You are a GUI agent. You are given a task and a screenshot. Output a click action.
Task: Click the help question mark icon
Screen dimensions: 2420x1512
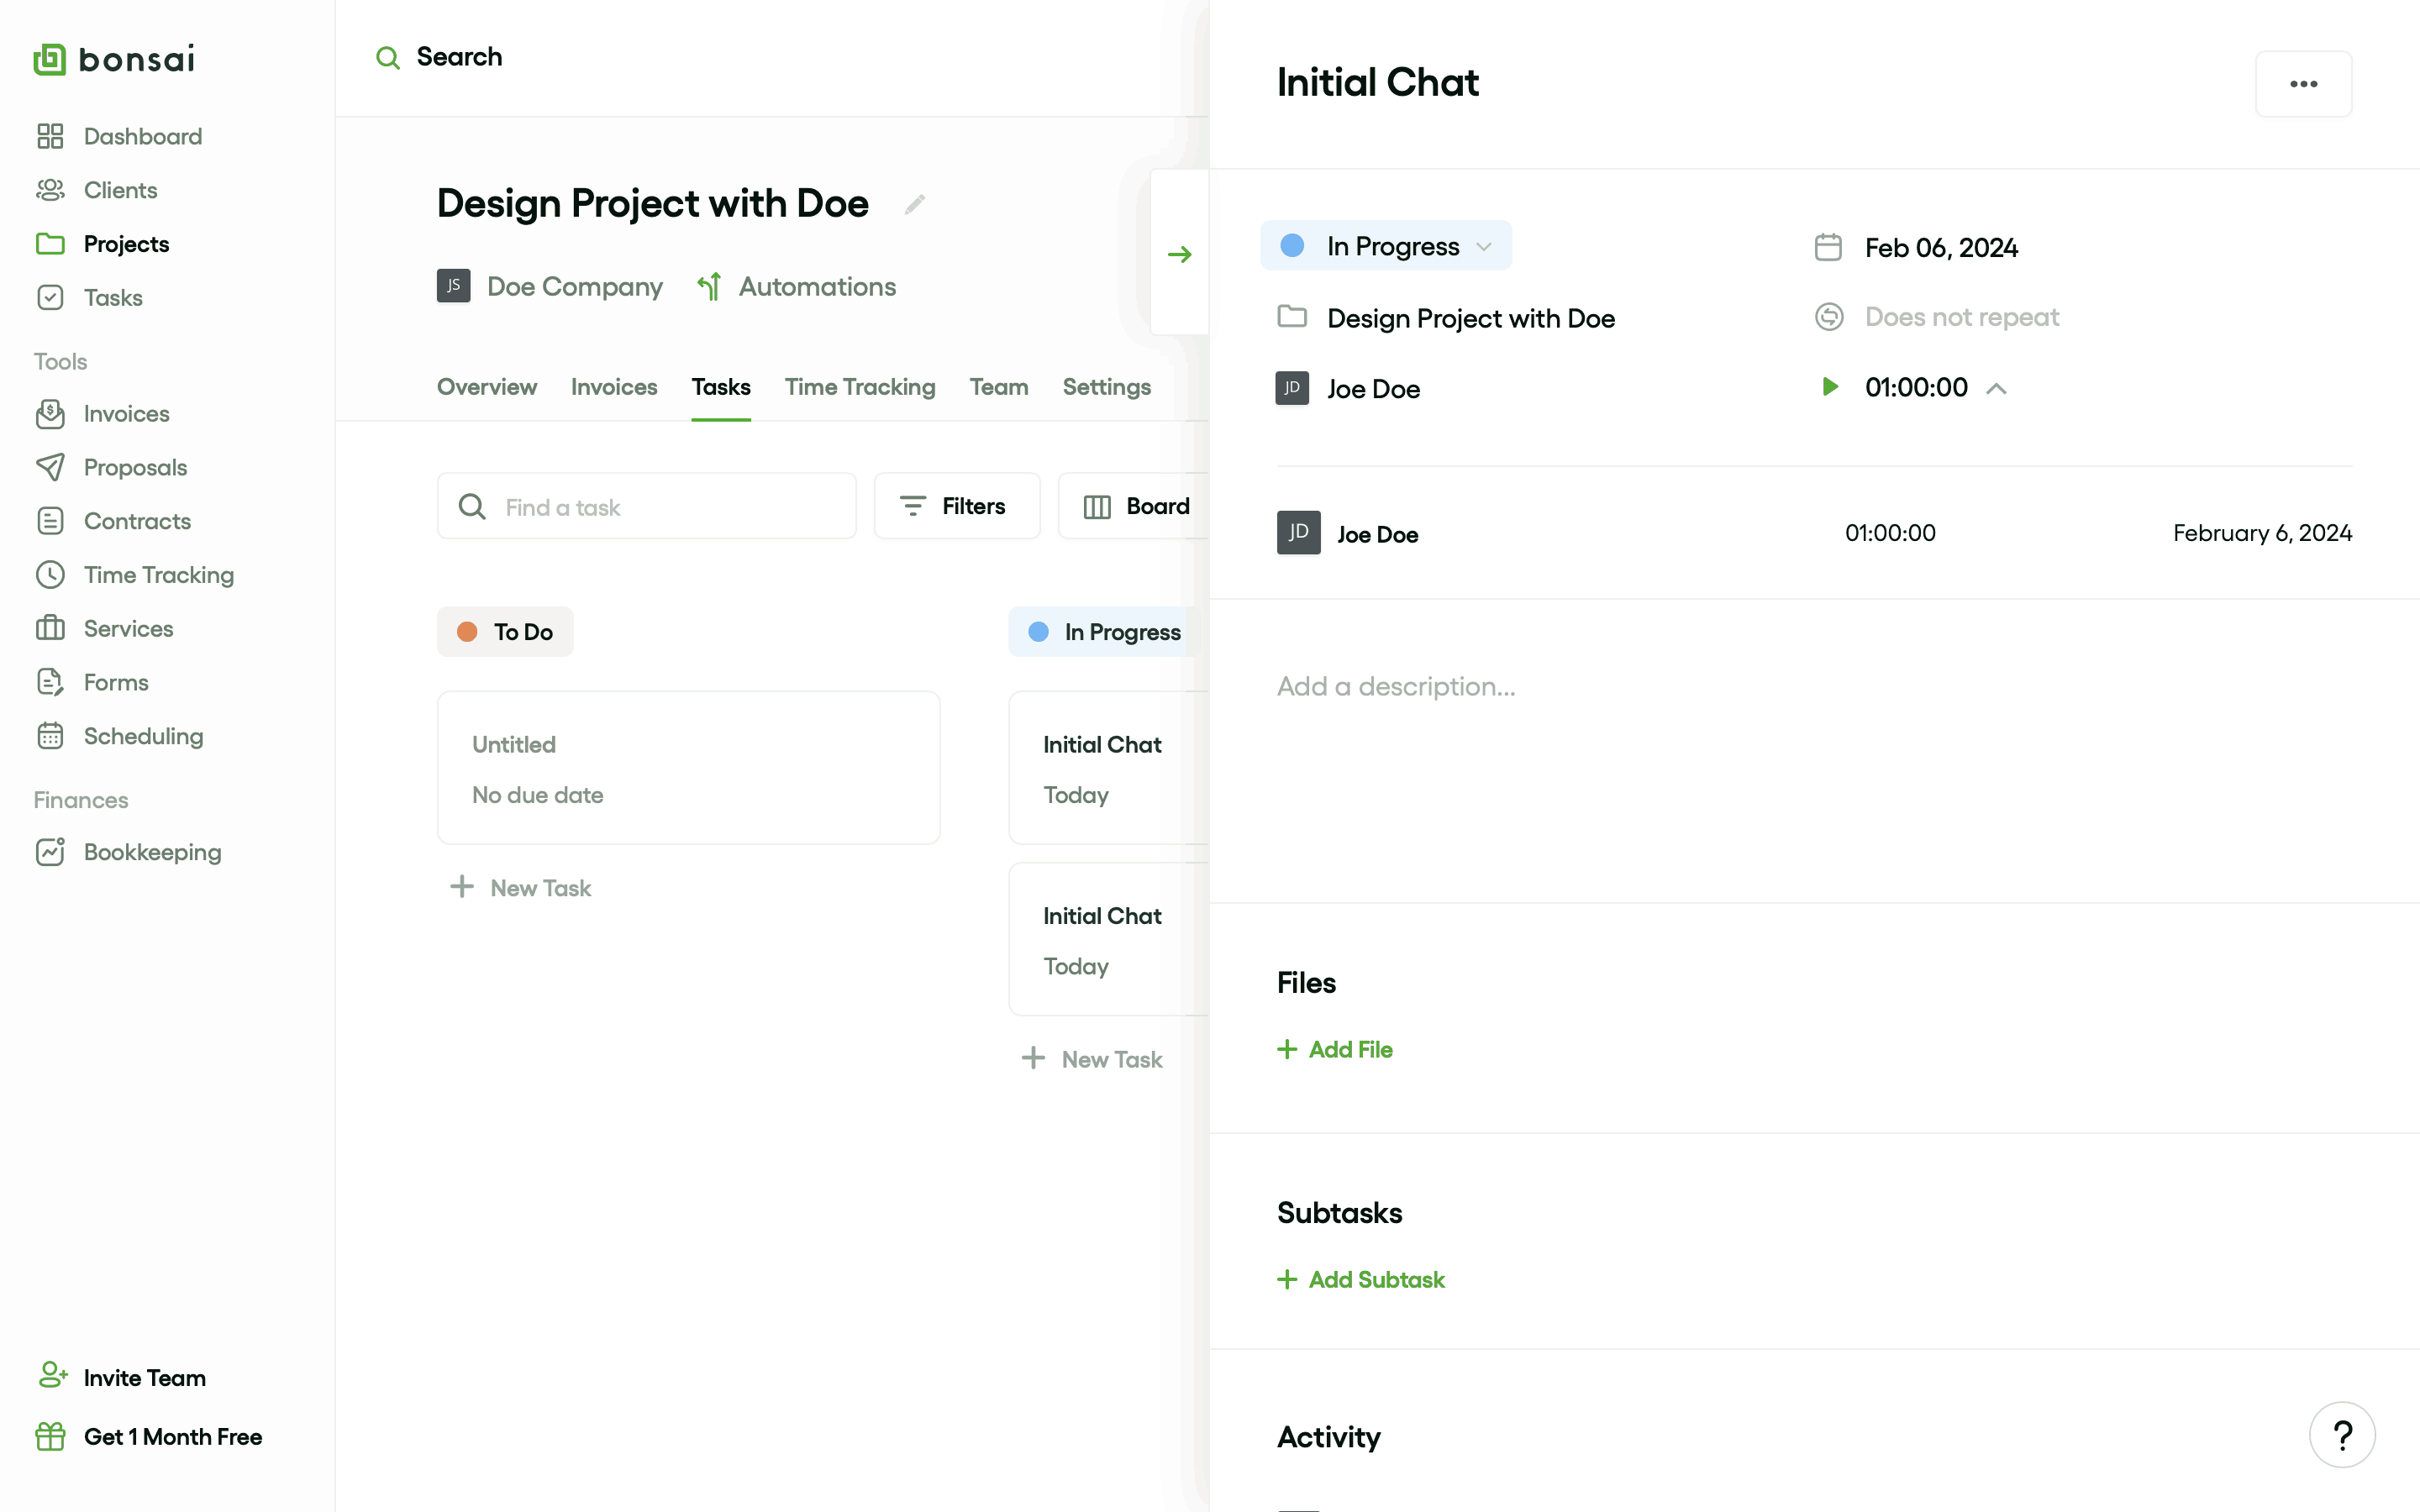point(2342,1435)
